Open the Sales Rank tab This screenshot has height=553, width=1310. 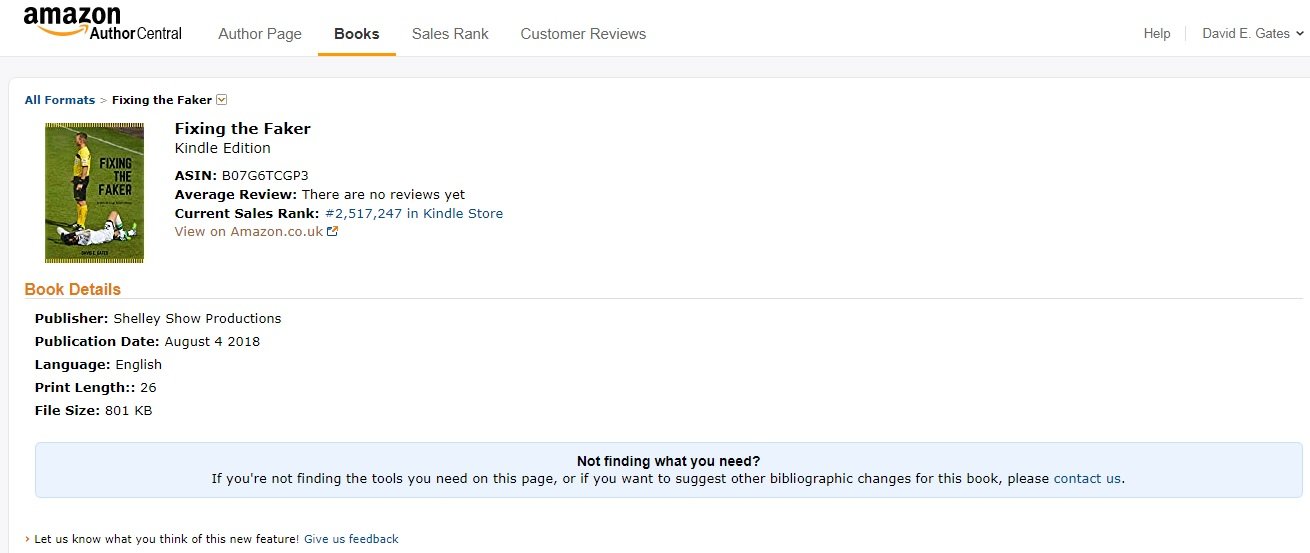click(450, 34)
